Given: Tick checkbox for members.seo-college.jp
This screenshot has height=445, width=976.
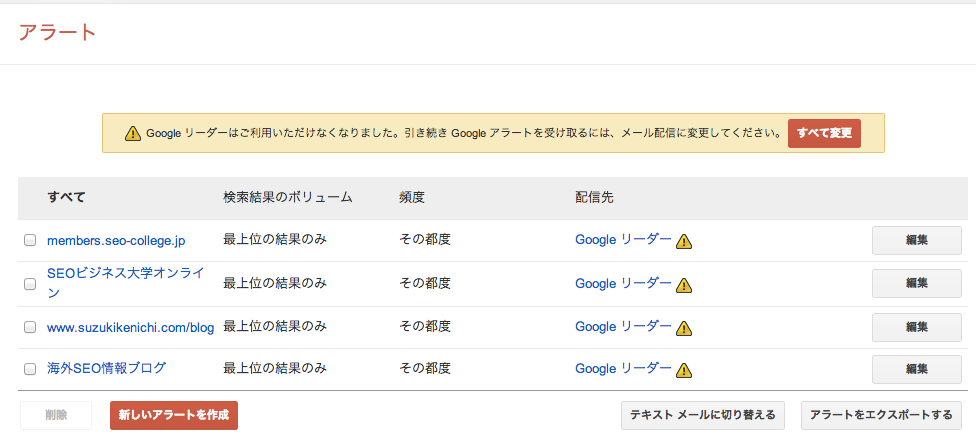Looking at the screenshot, I should 30,240.
